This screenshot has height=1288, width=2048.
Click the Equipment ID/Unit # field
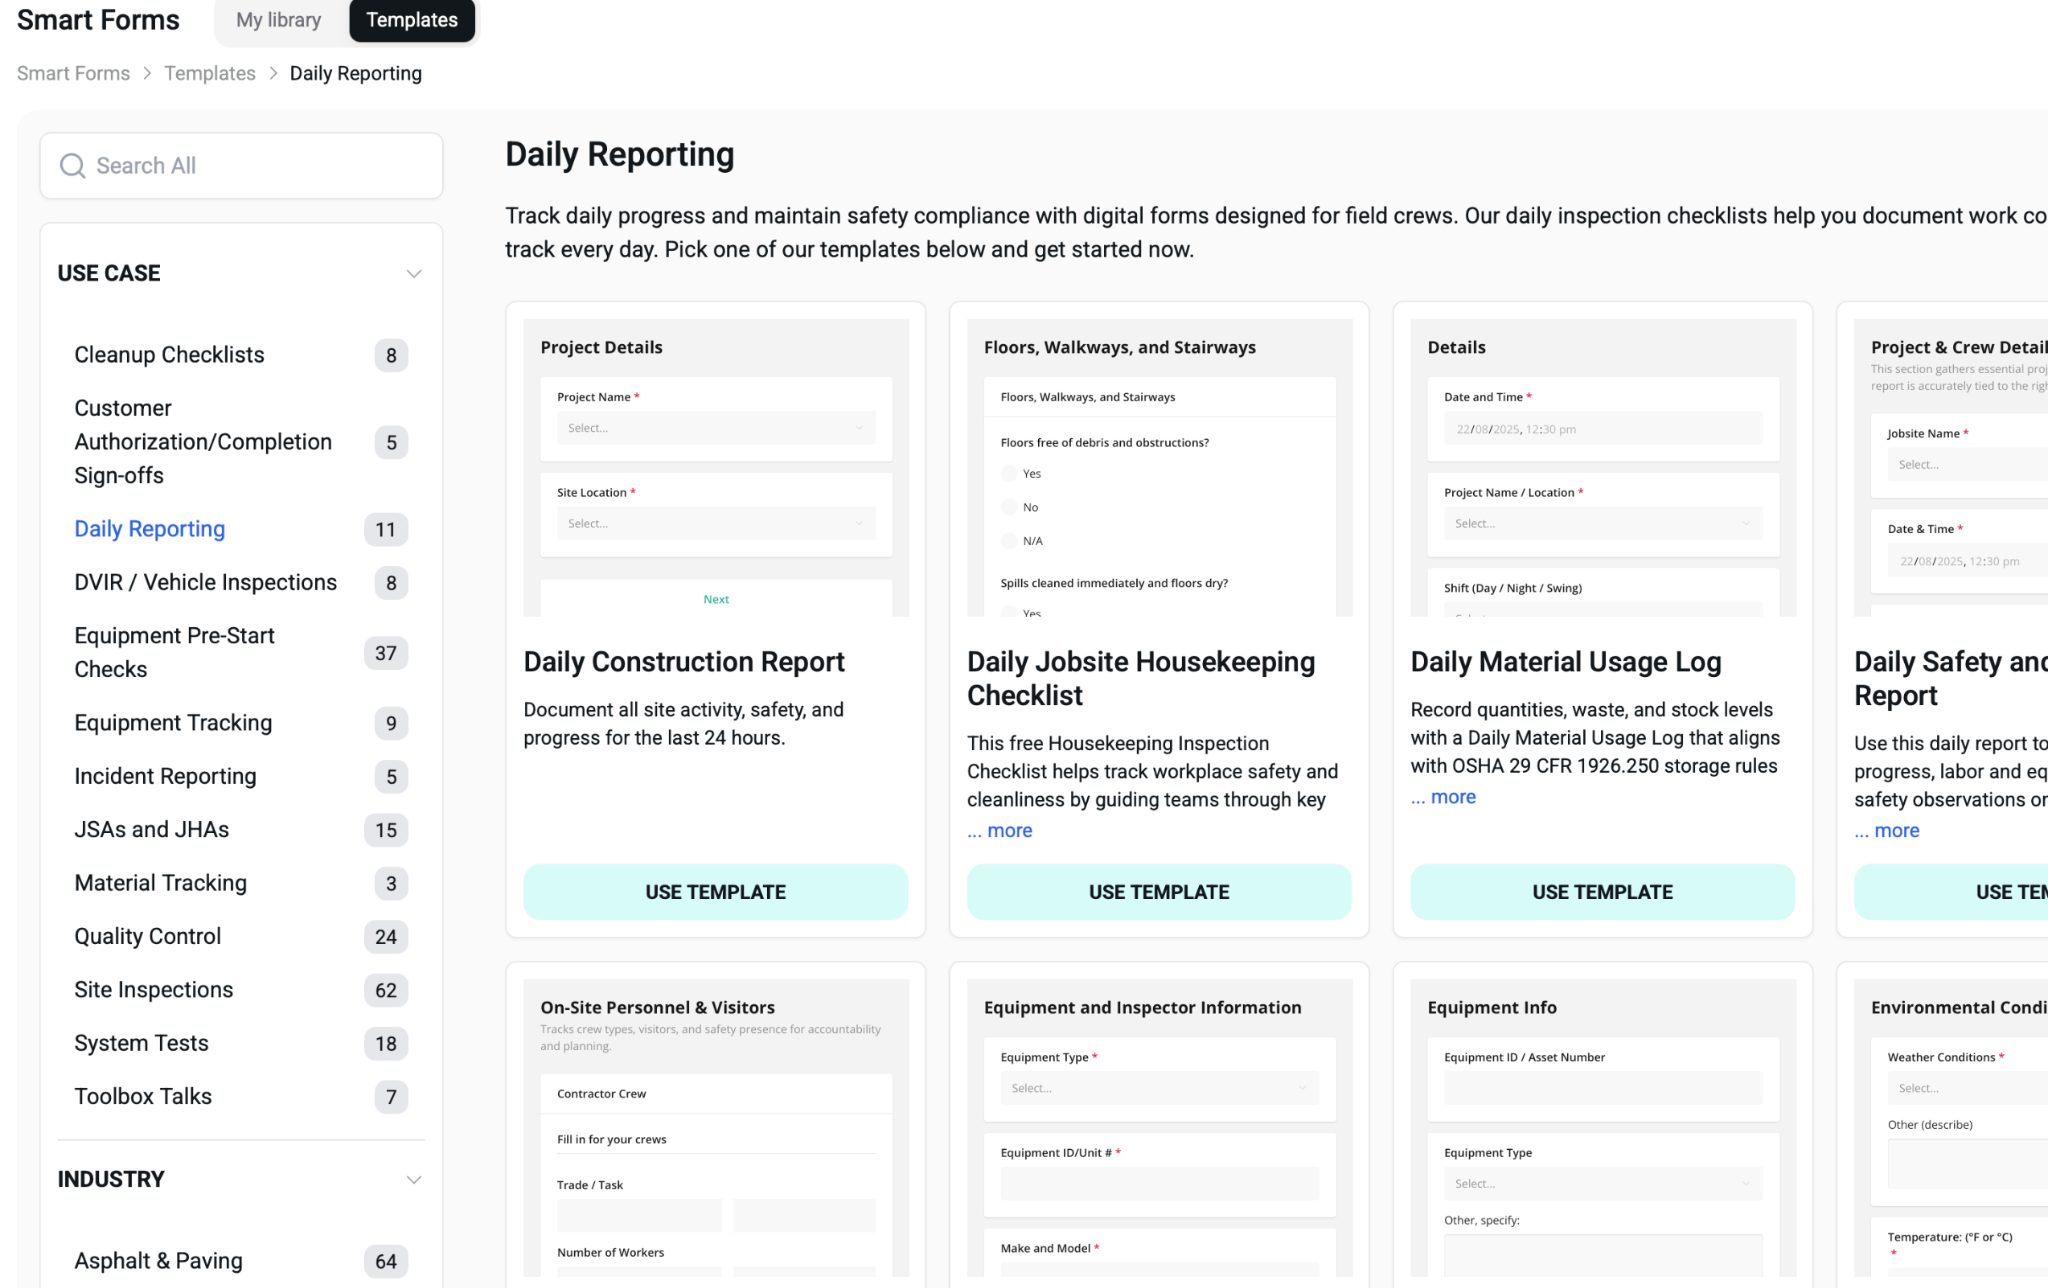click(1159, 1184)
